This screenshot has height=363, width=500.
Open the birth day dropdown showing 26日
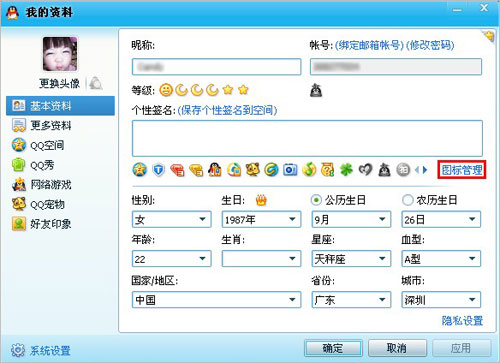pos(441,219)
